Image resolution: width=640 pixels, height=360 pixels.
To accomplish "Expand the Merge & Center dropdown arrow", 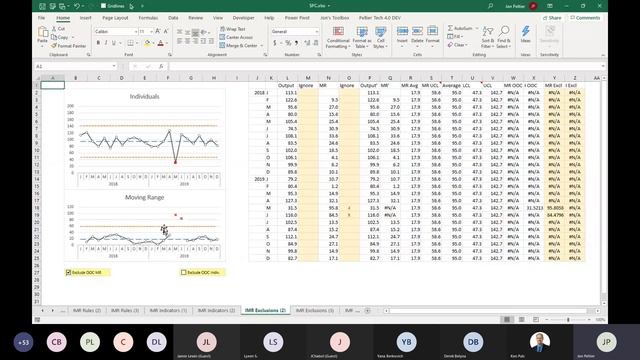I will coord(262,45).
